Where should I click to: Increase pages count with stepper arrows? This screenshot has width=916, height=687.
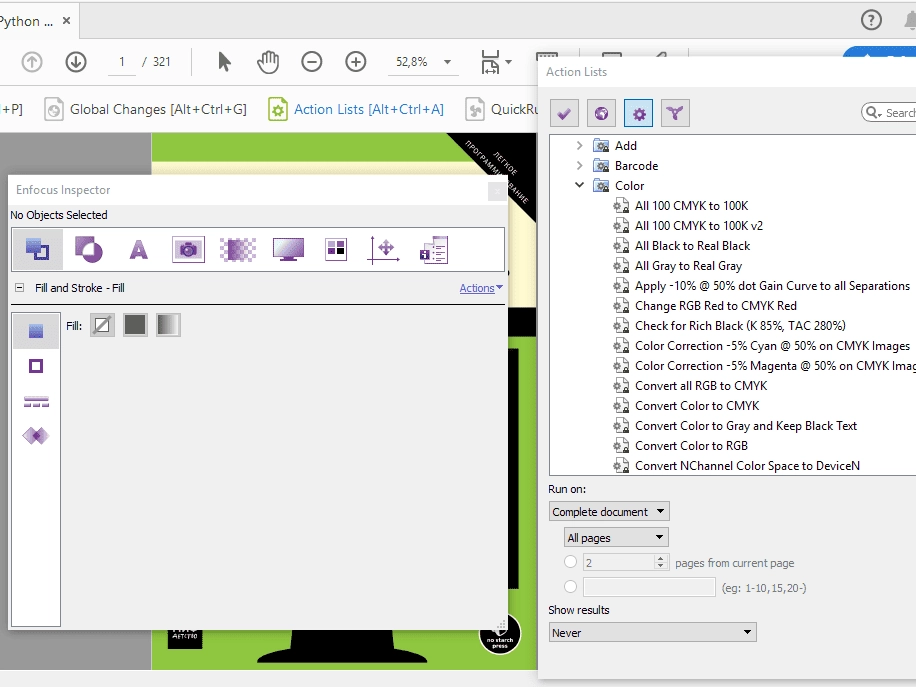(660, 558)
